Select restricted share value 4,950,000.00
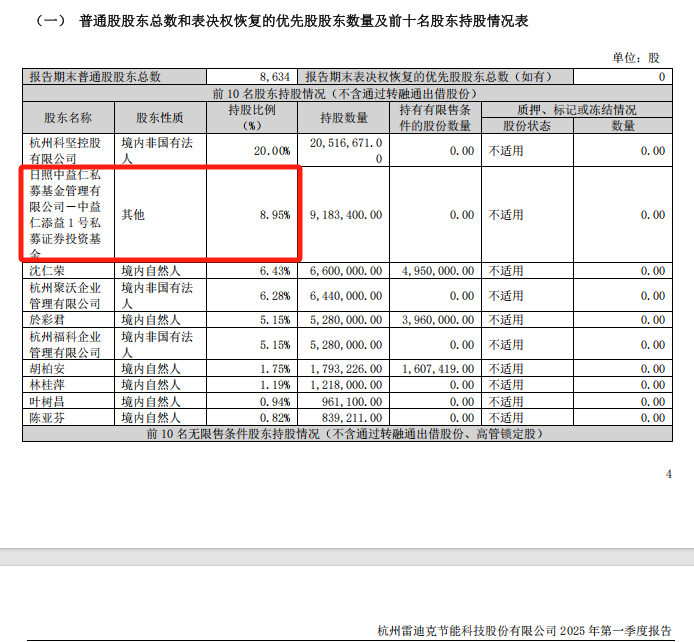 point(438,271)
